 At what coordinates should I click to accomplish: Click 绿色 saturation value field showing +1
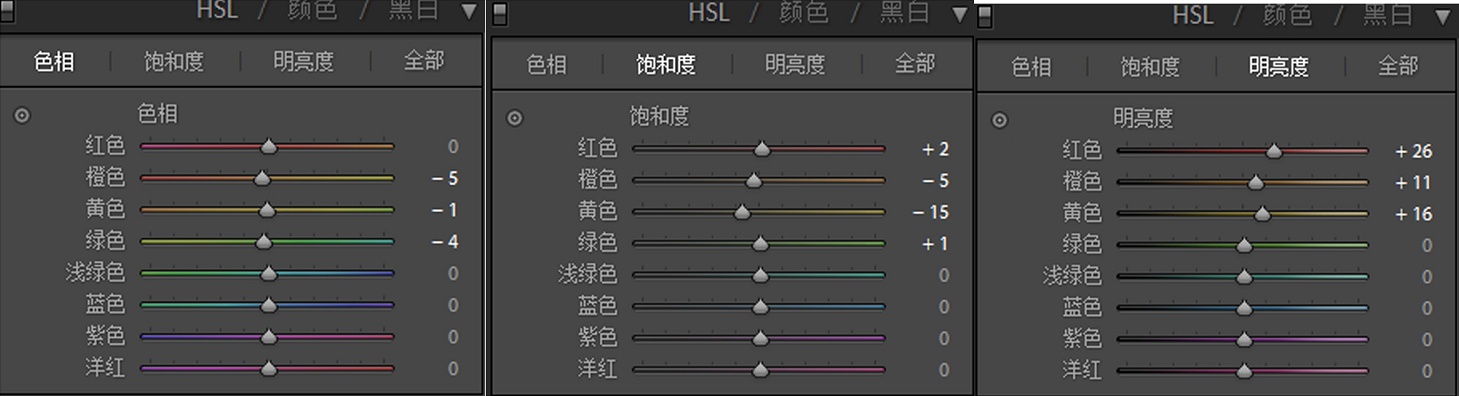(935, 244)
